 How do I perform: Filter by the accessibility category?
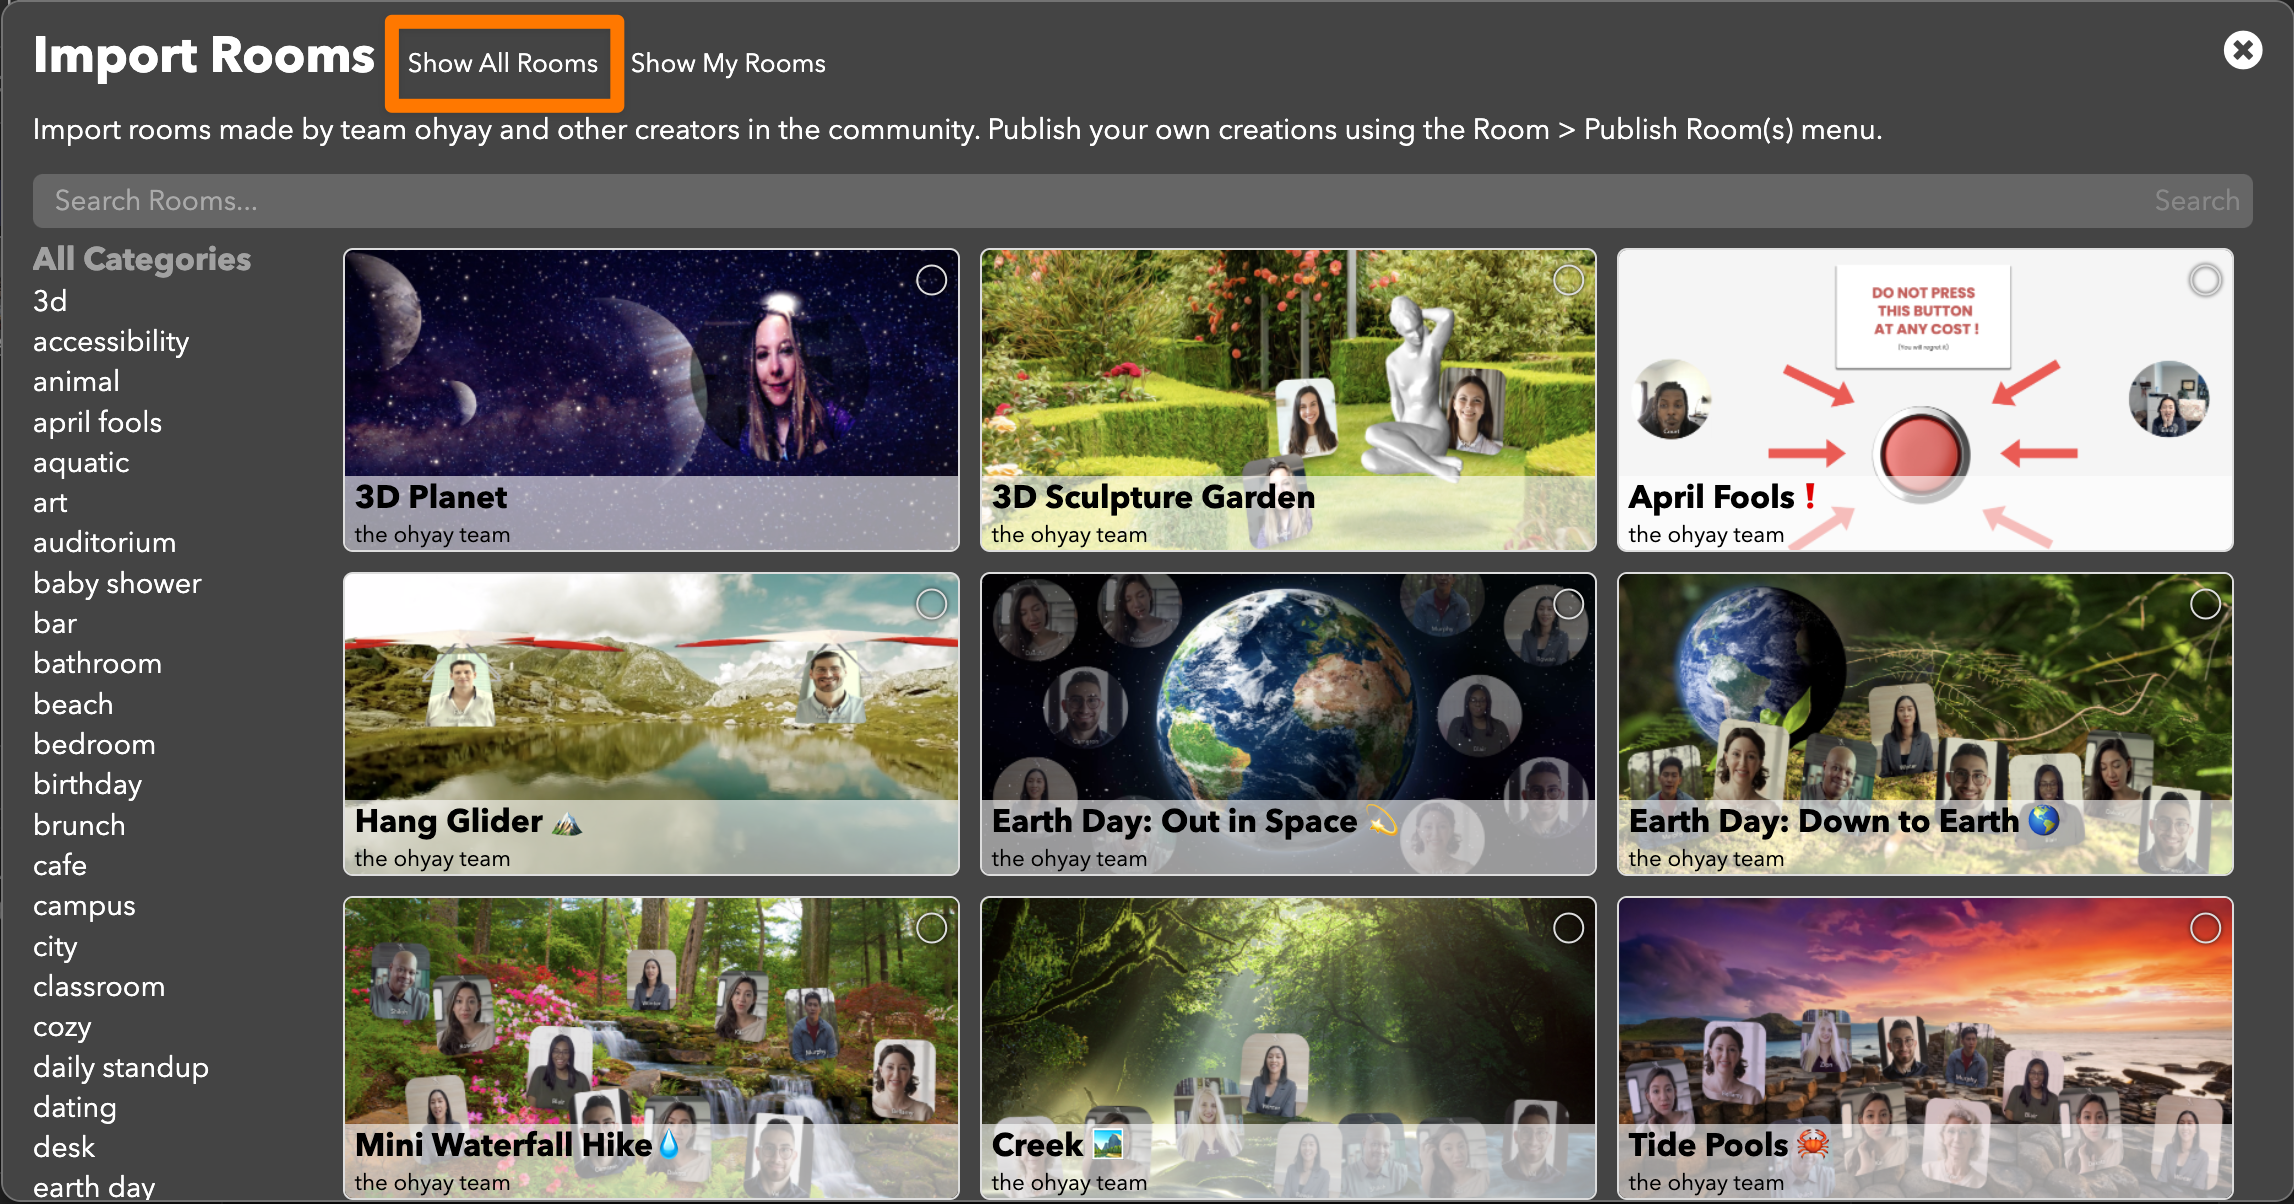point(111,342)
